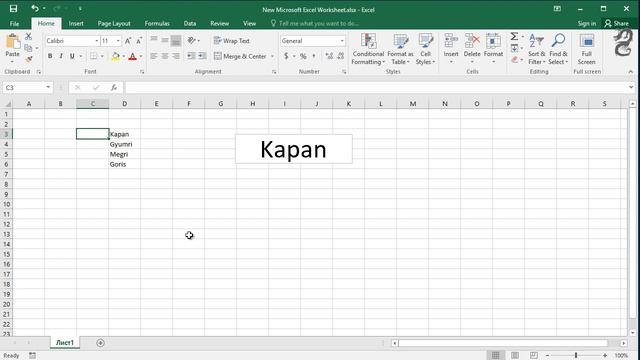Click the Decrease Decimal icon

coord(340,56)
